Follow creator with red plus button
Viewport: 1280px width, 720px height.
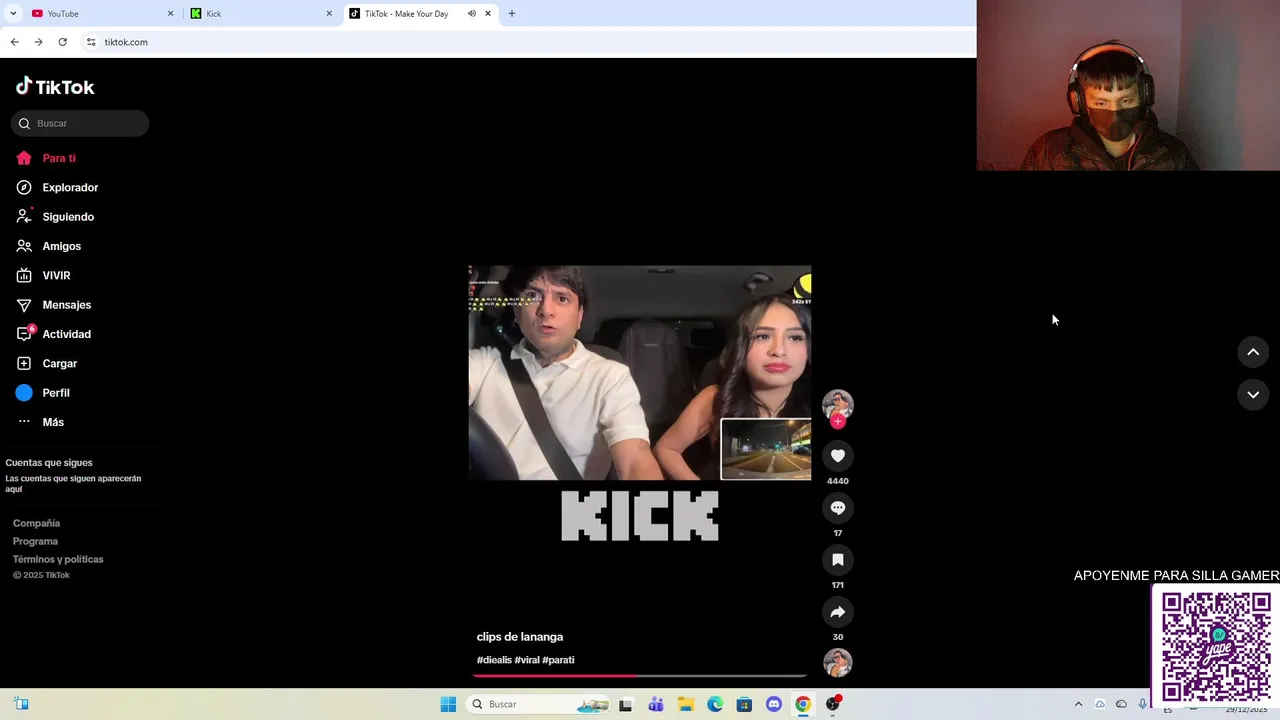coord(838,422)
